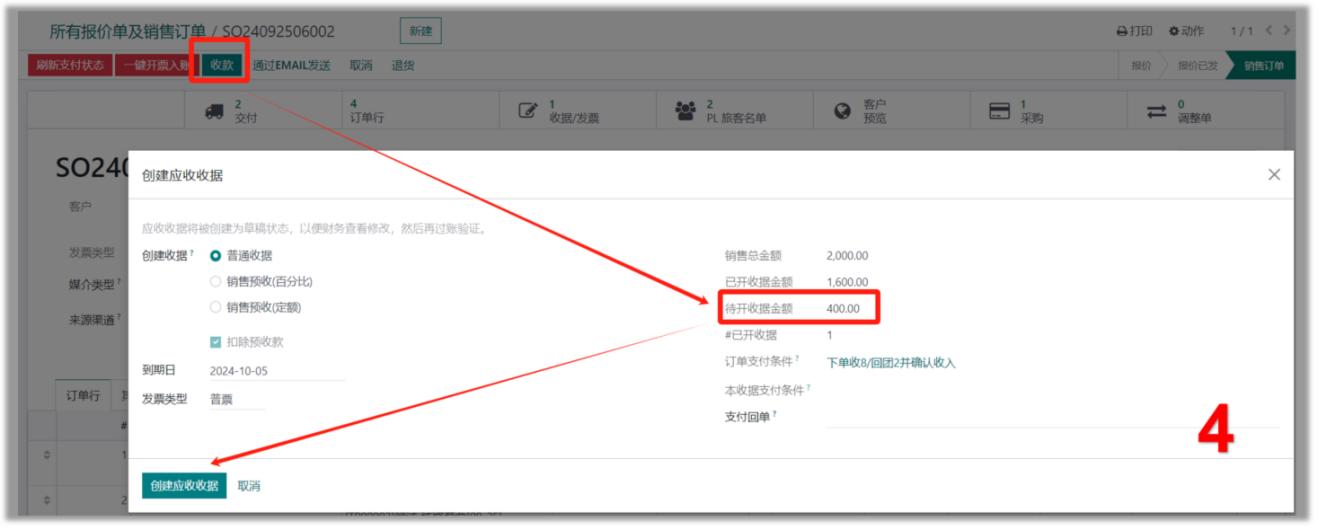The width and height of the screenshot is (1318, 530).
Task: Click the 1 / 1 pager counter
Action: click(1240, 32)
